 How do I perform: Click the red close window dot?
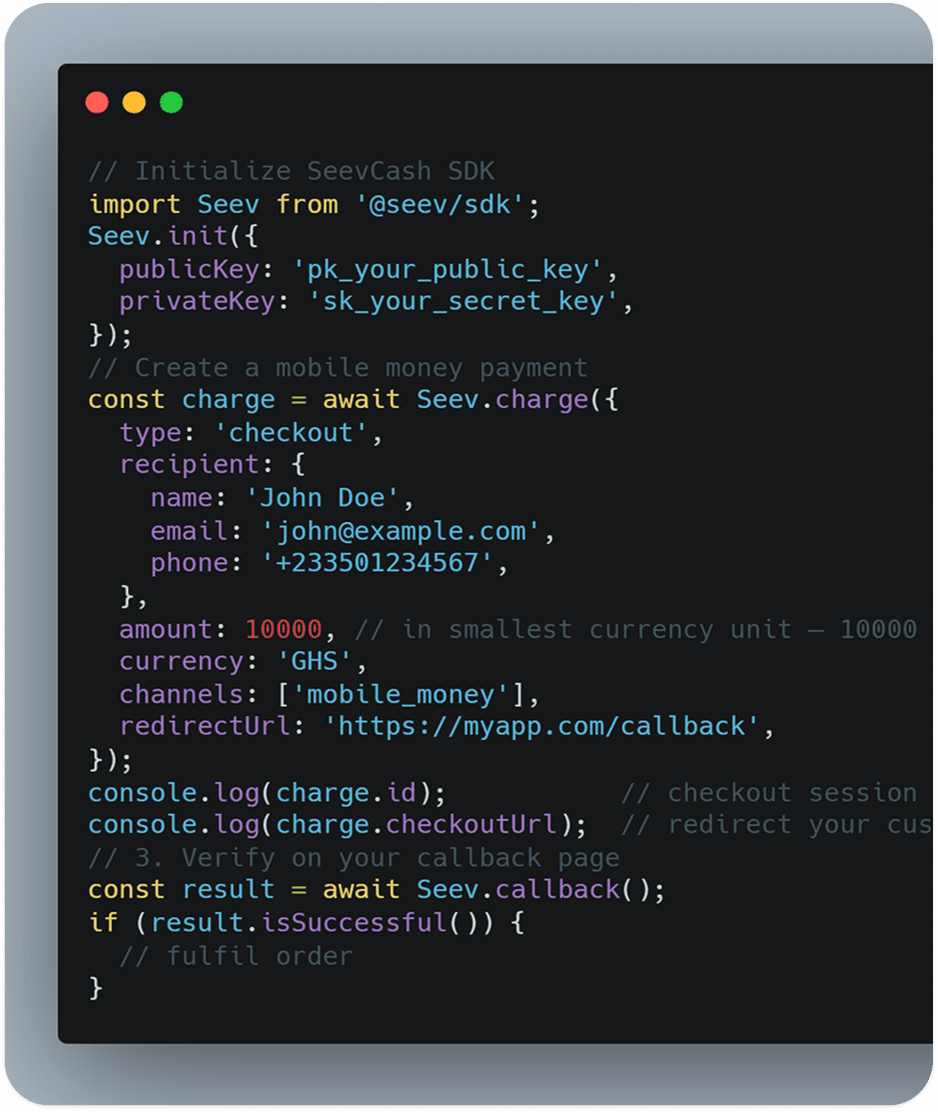pos(97,103)
